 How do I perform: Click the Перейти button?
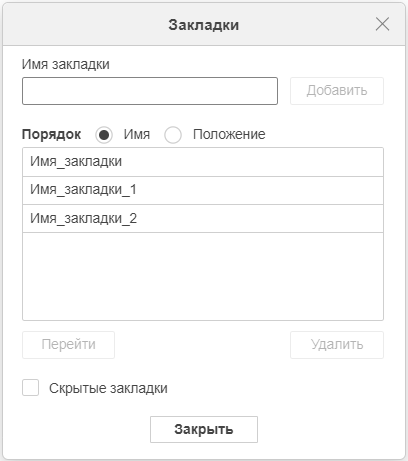tap(68, 345)
